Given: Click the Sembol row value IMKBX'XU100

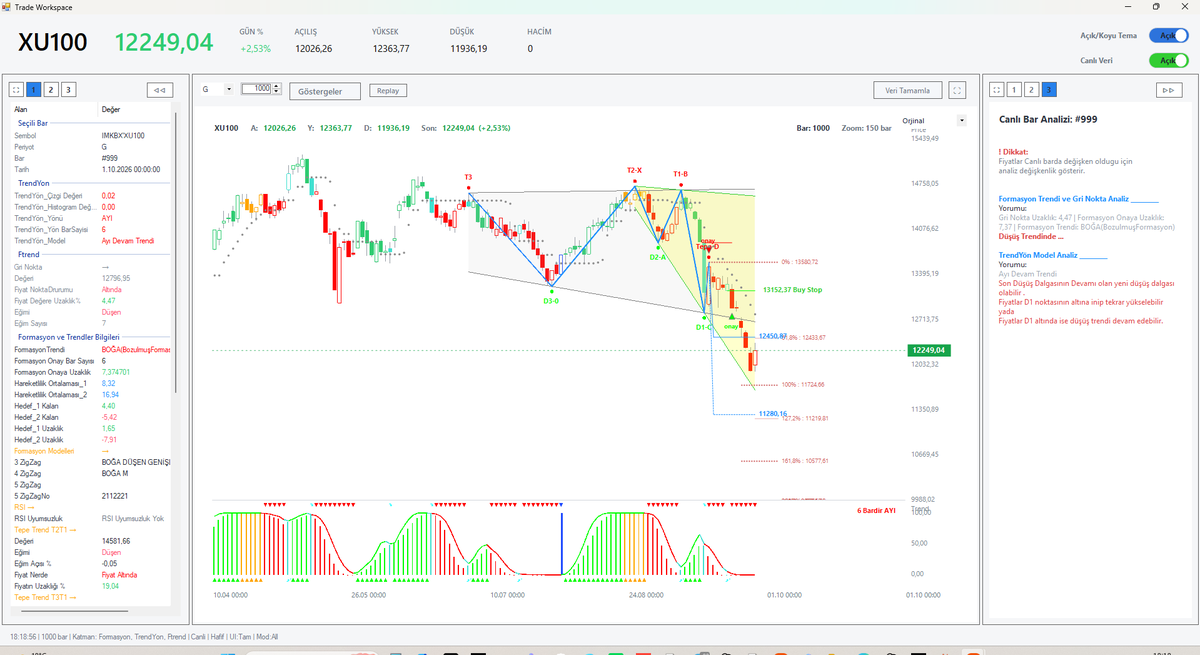Looking at the screenshot, I should tap(123, 135).
